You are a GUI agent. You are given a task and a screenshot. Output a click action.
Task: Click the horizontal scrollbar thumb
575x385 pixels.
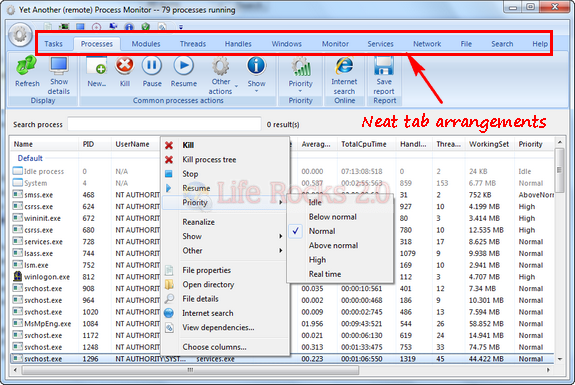(x=190, y=370)
